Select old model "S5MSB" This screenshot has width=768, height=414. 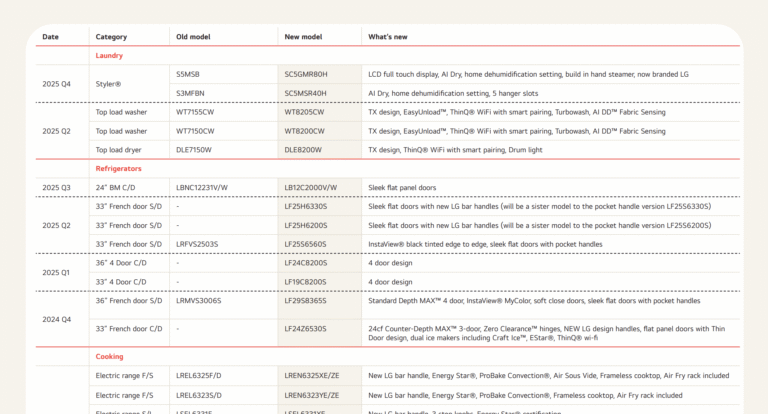point(188,74)
